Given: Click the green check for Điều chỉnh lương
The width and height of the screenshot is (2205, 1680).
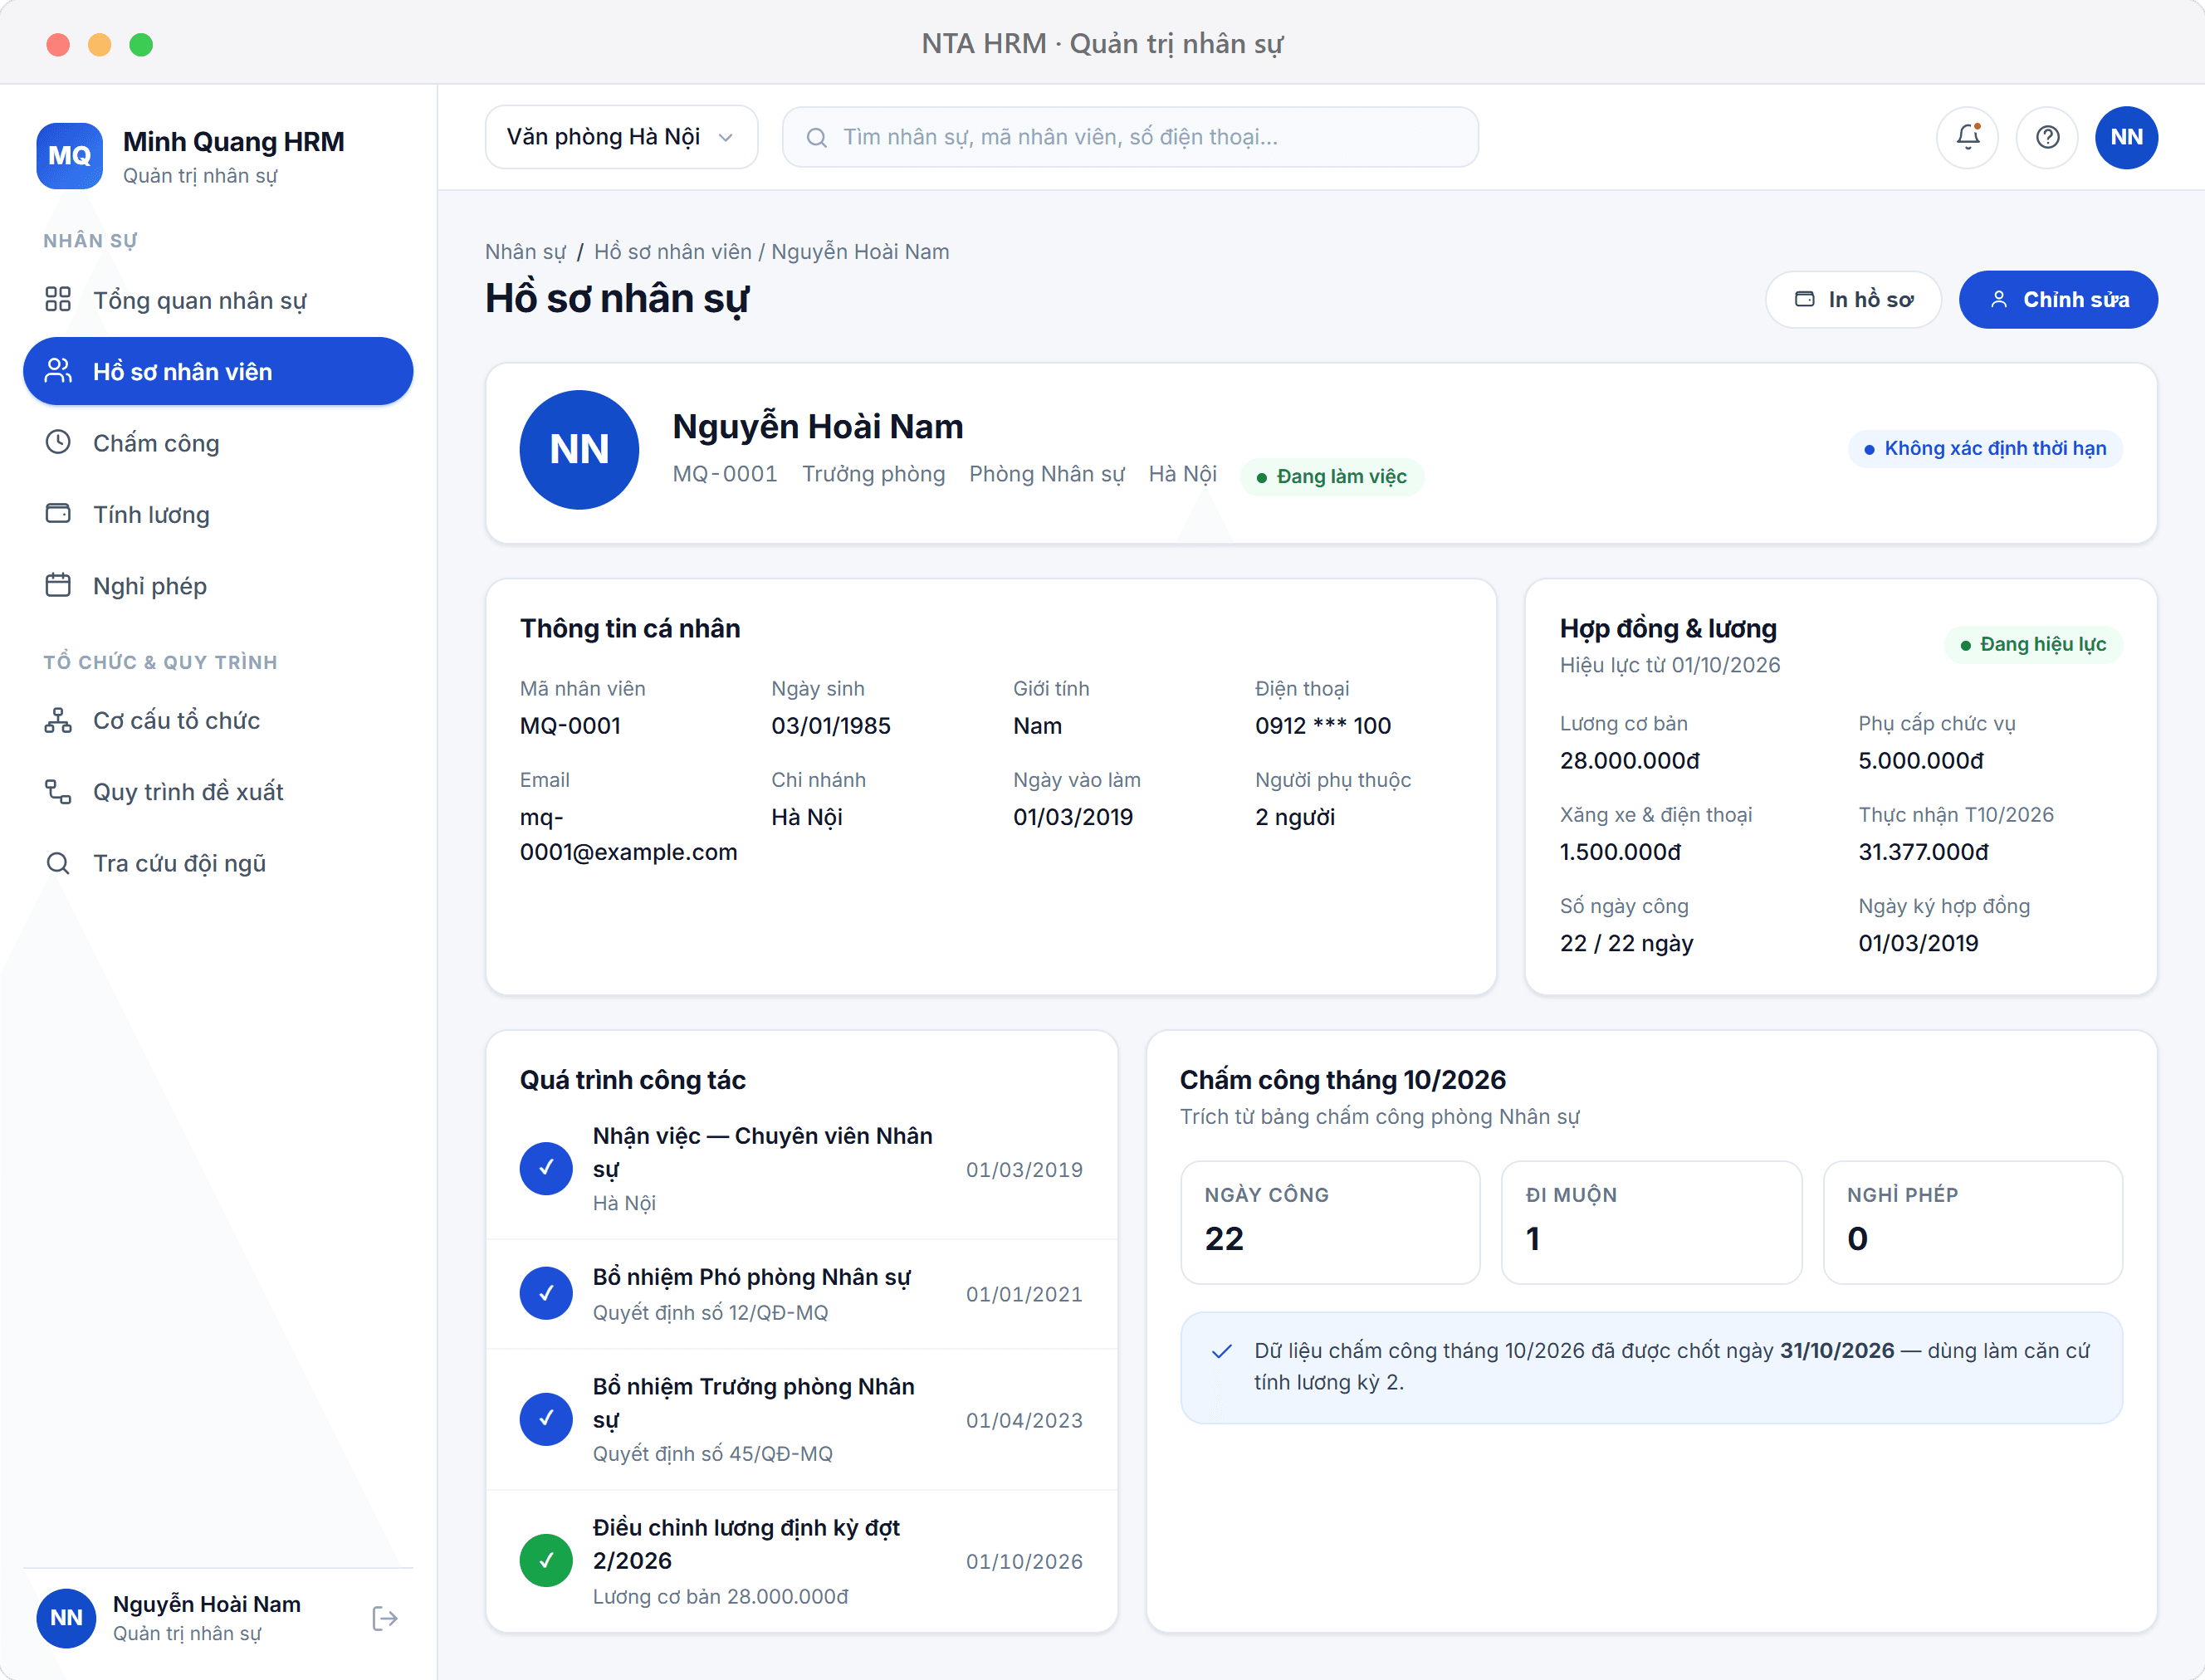Looking at the screenshot, I should [x=546, y=1560].
